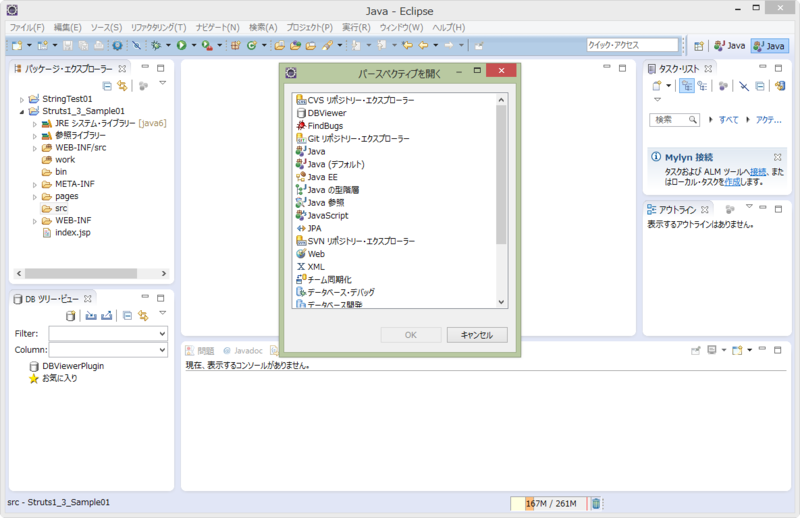Screen dimensions: 800x518
Task: Open the ファイル(F) menu
Action: pos(27,28)
